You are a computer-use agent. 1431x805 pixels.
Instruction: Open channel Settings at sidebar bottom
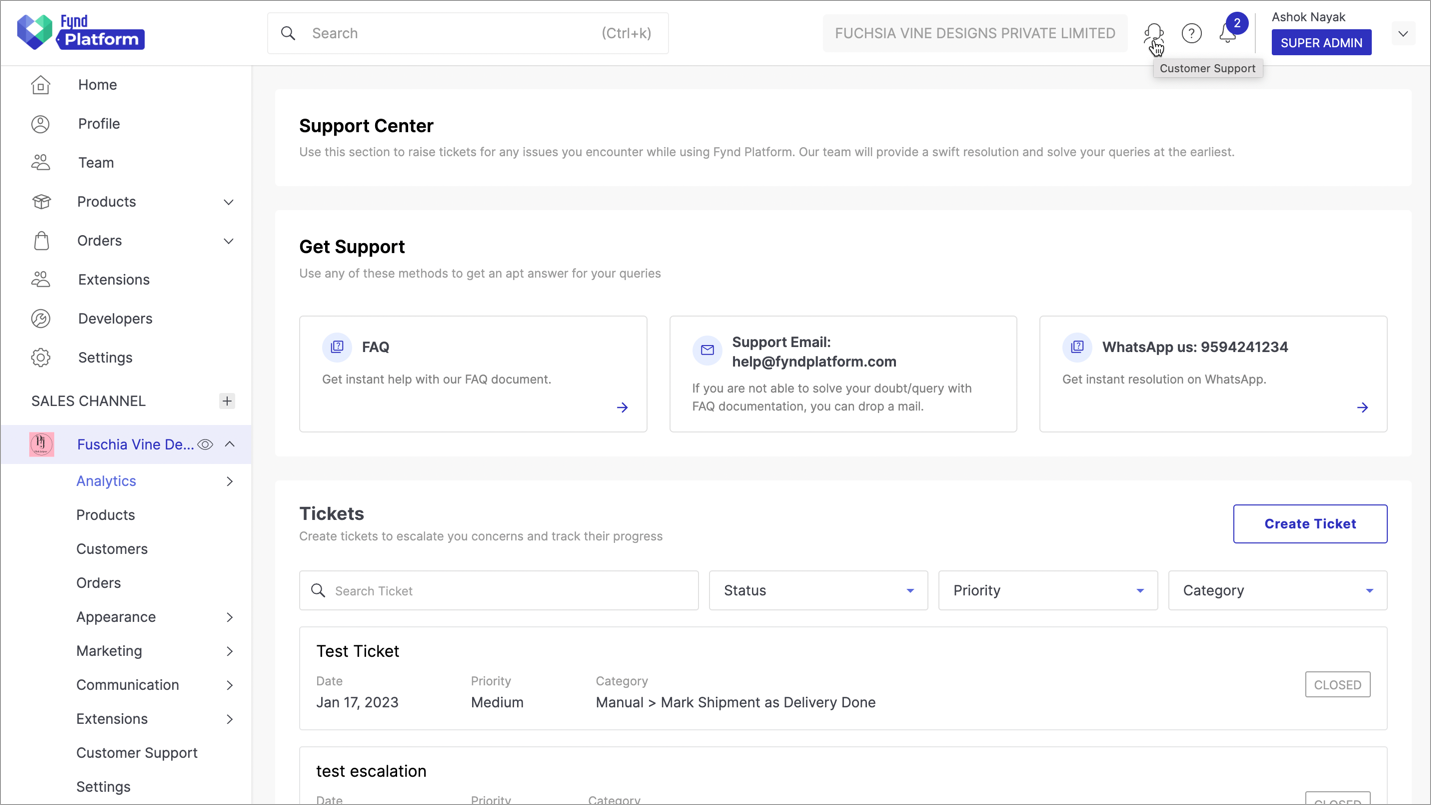pyautogui.click(x=103, y=787)
